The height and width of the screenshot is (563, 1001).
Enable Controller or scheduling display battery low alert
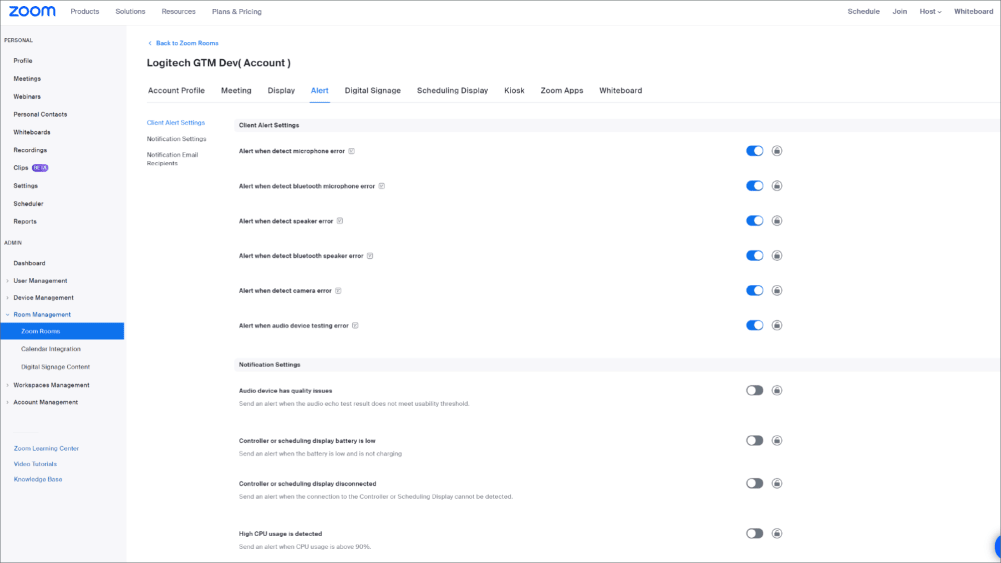[x=754, y=441]
